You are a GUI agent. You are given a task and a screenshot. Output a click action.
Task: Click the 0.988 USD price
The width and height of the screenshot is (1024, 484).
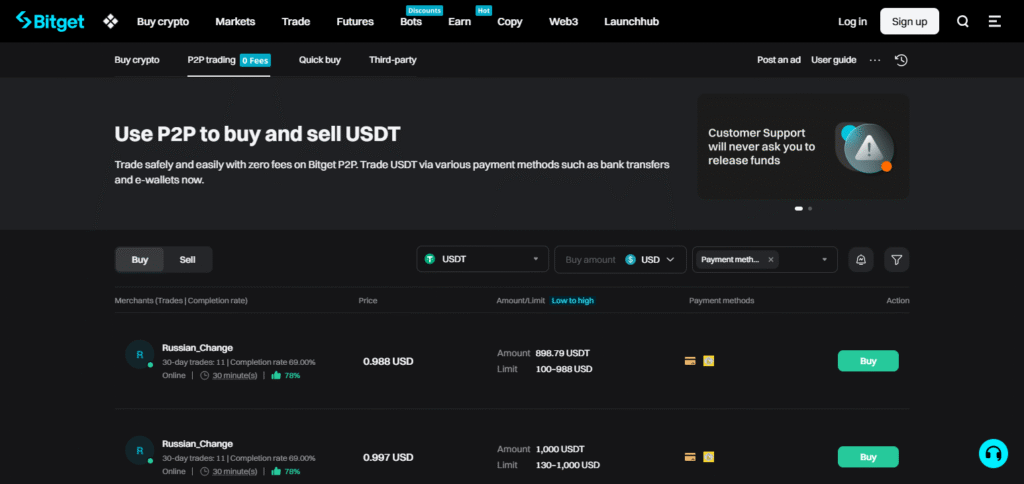pos(388,361)
